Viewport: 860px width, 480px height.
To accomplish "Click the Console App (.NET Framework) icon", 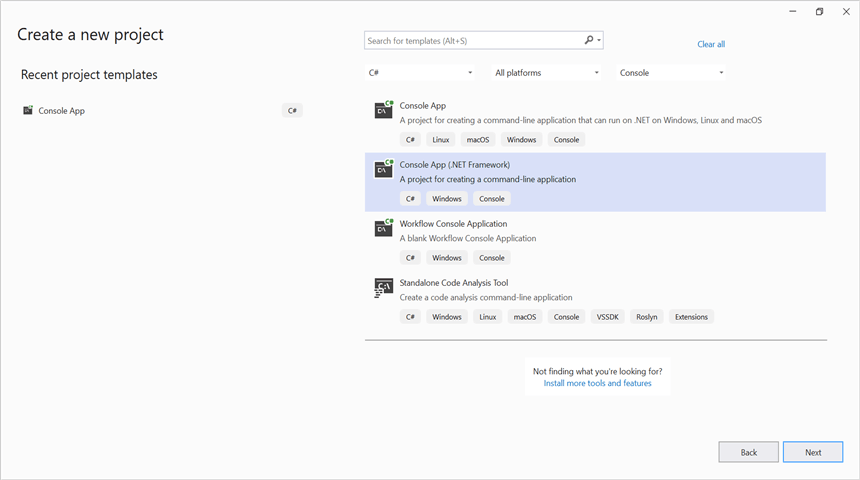I will pos(383,169).
